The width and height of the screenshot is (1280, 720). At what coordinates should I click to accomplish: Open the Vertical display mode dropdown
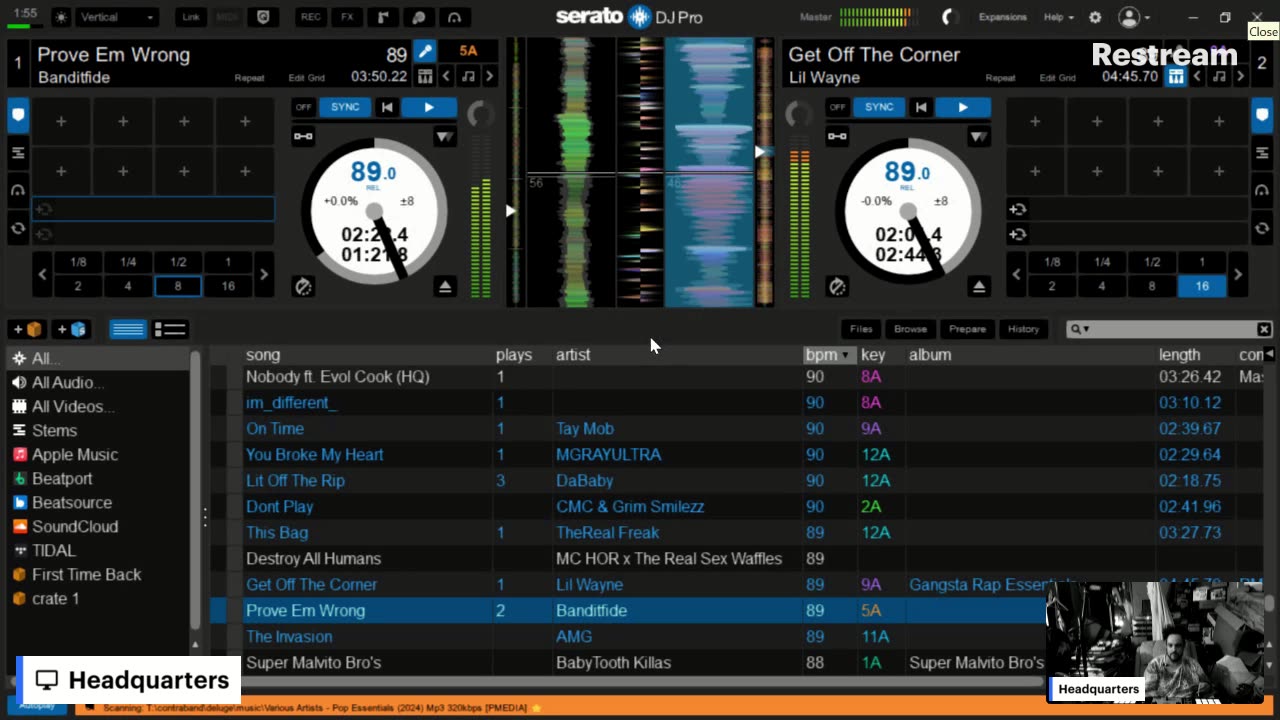pyautogui.click(x=117, y=17)
